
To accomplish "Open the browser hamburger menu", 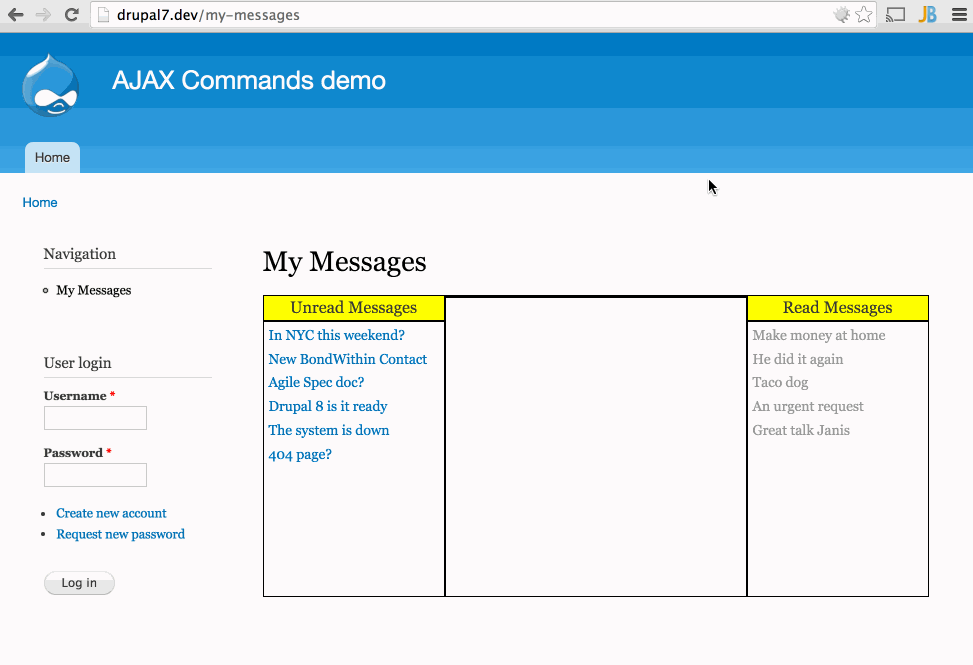I will tap(958, 14).
